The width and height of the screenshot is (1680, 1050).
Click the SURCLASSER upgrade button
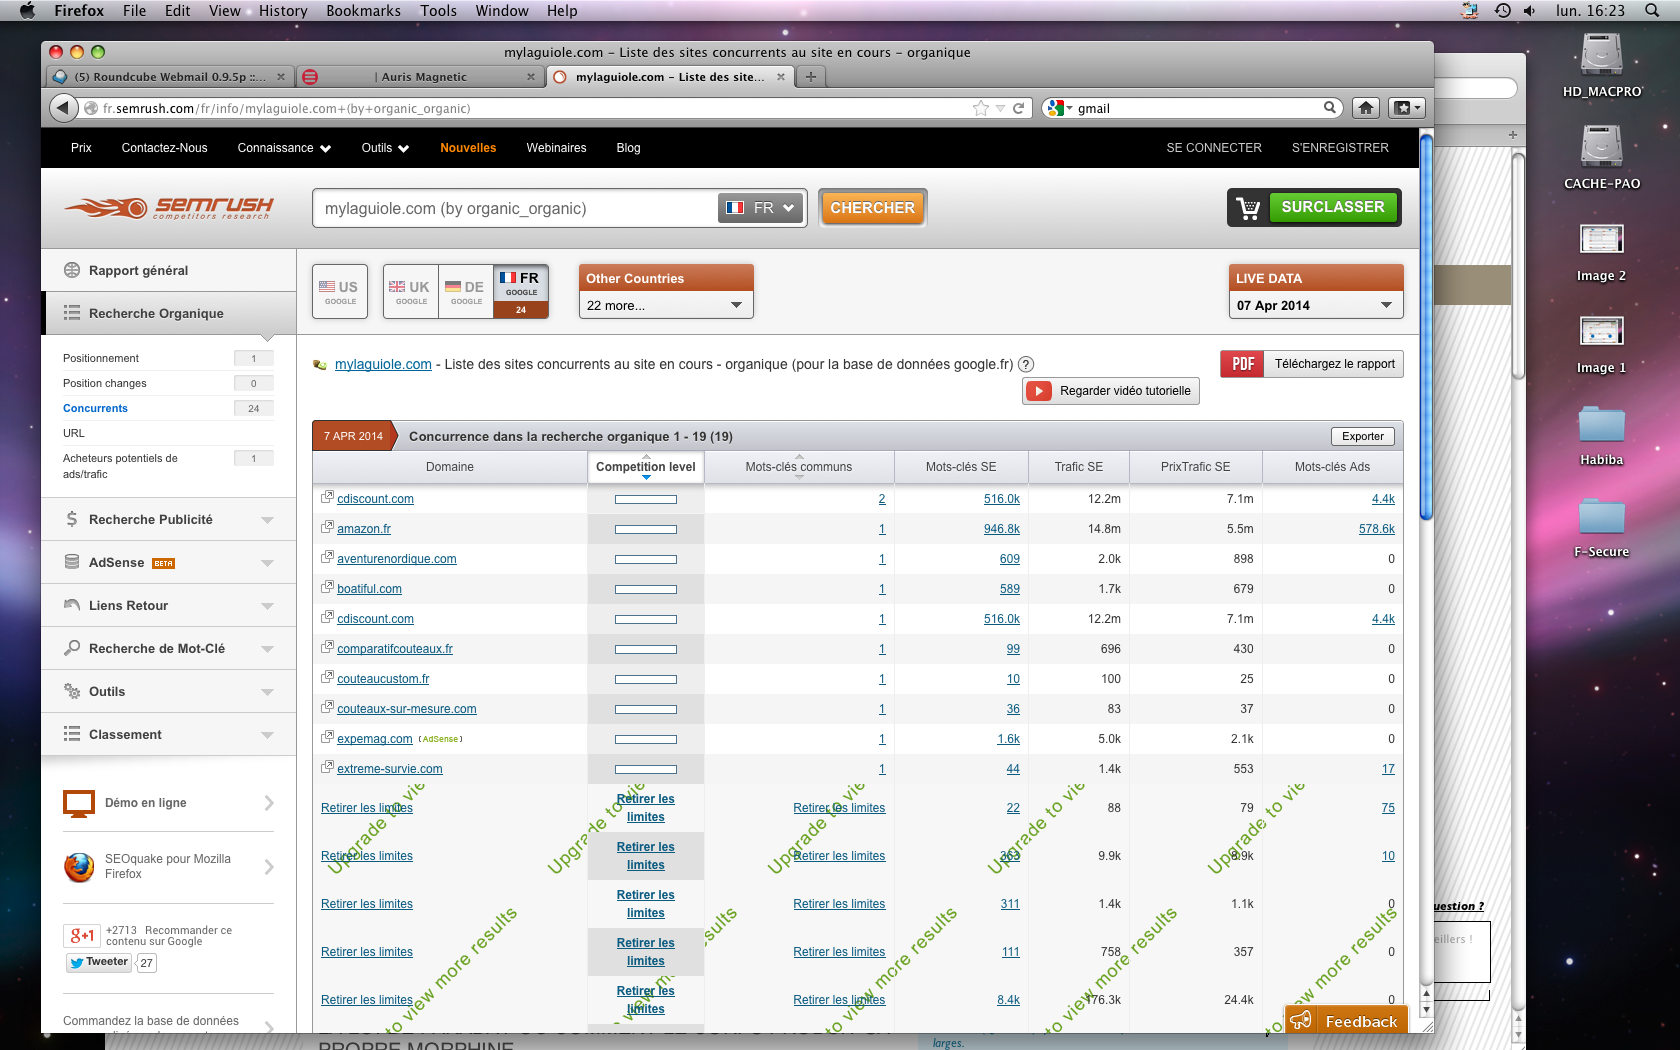point(1333,207)
